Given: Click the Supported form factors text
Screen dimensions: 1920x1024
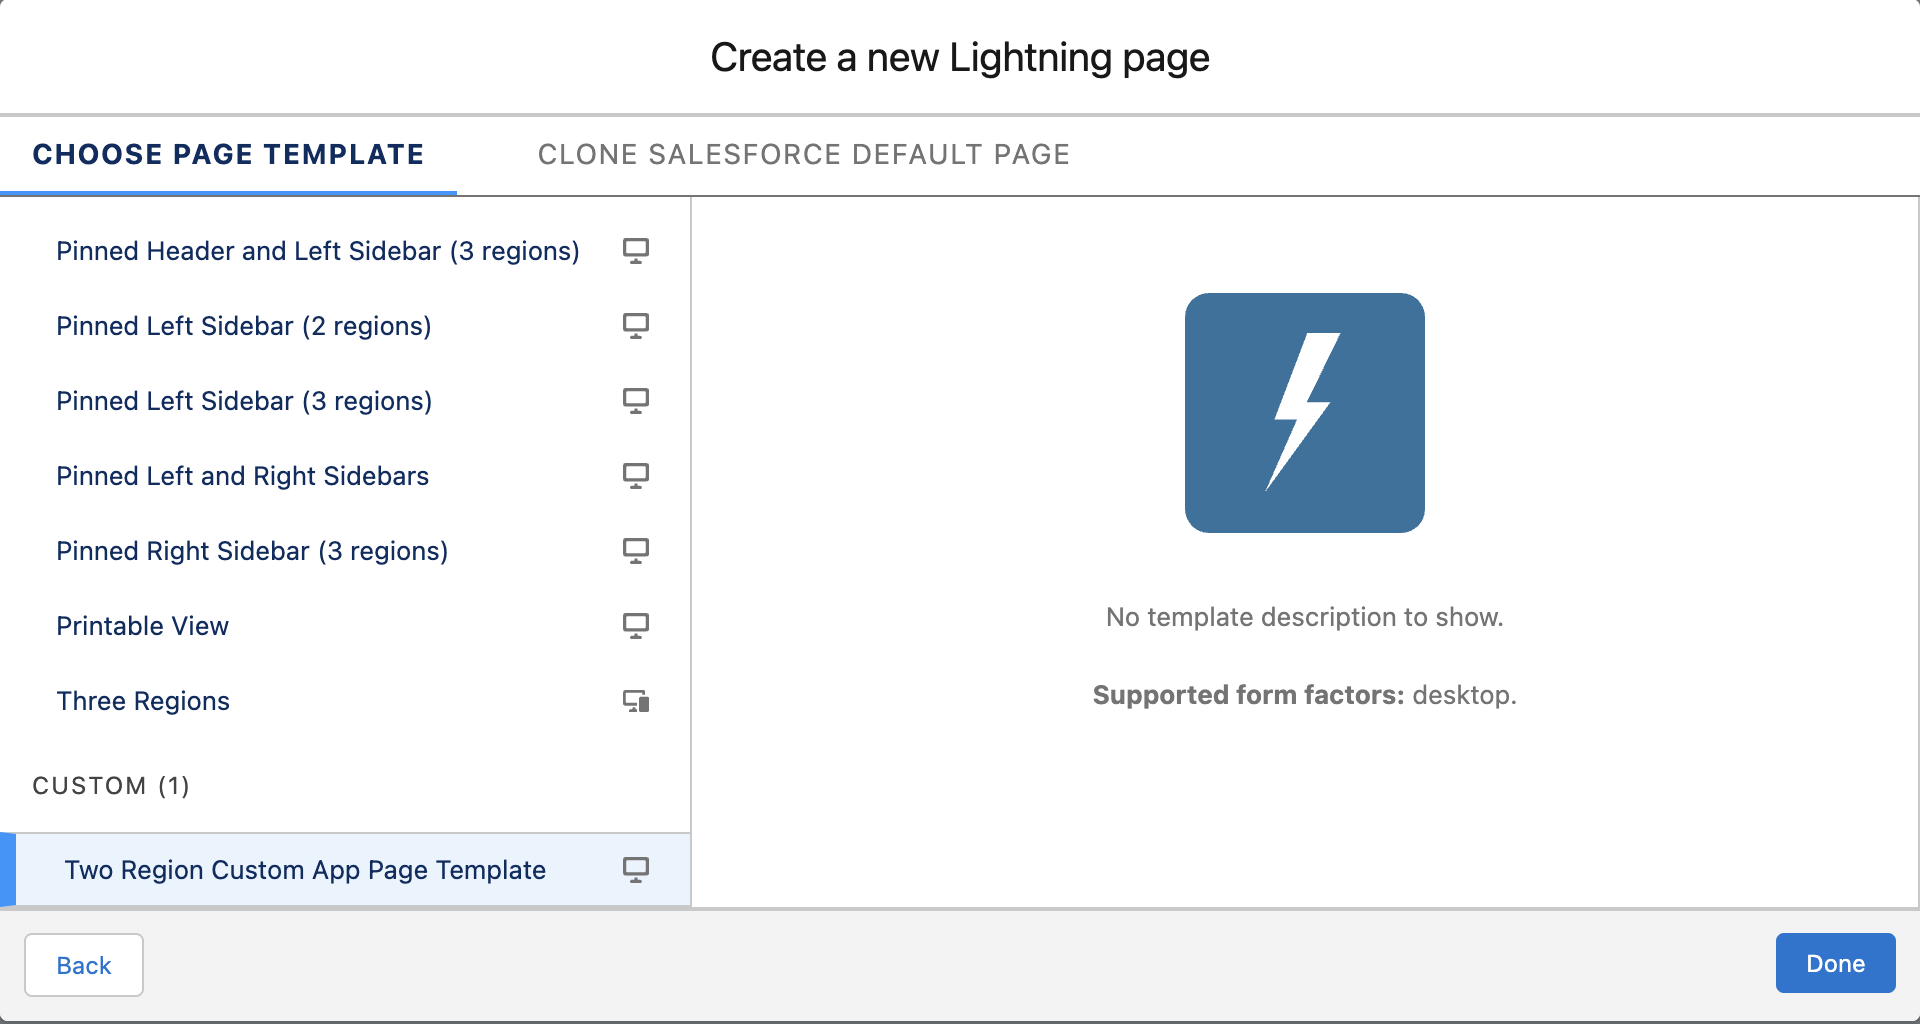Looking at the screenshot, I should point(1304,695).
